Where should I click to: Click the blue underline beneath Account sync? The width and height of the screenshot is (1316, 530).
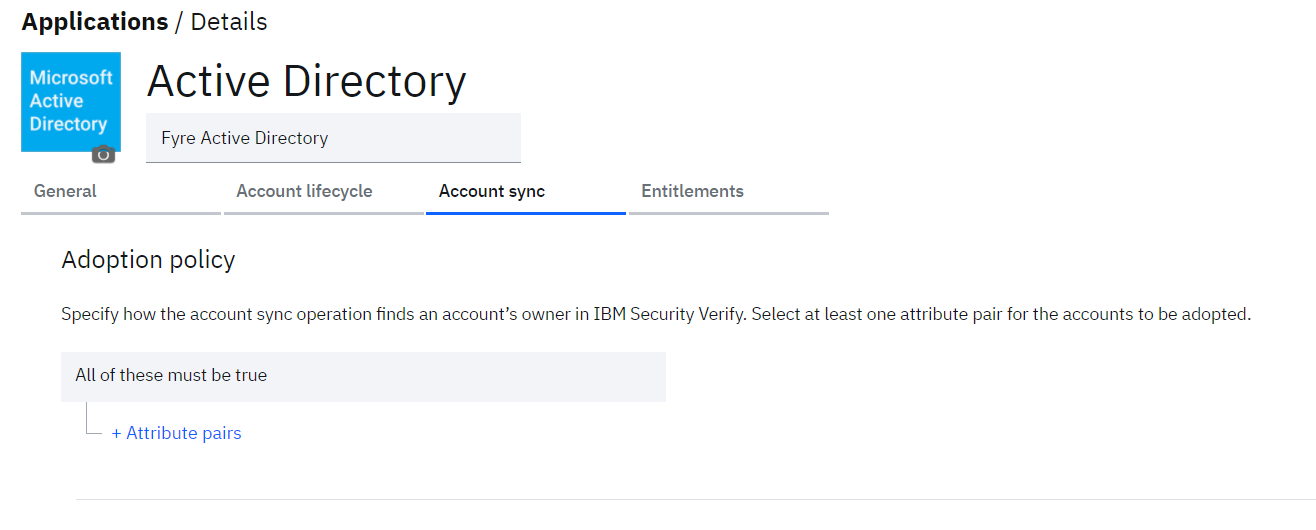click(x=526, y=213)
